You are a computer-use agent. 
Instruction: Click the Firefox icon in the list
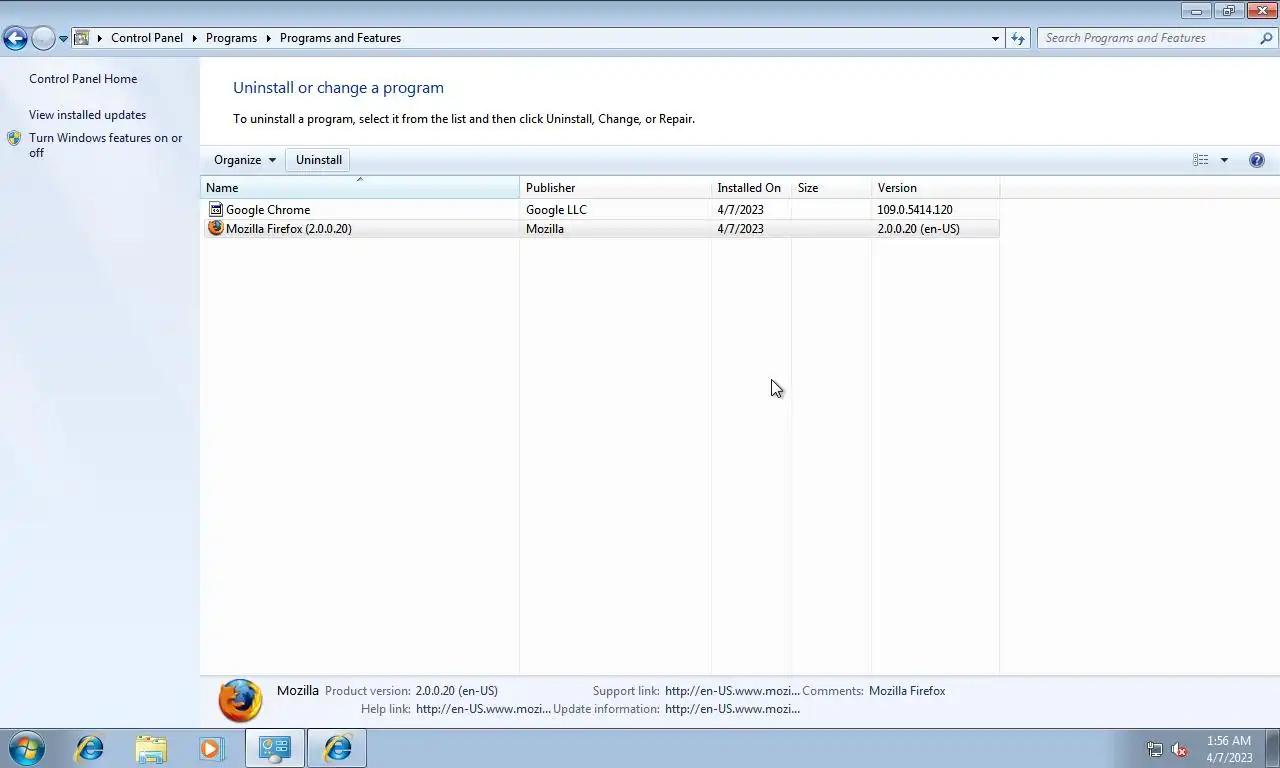(215, 228)
